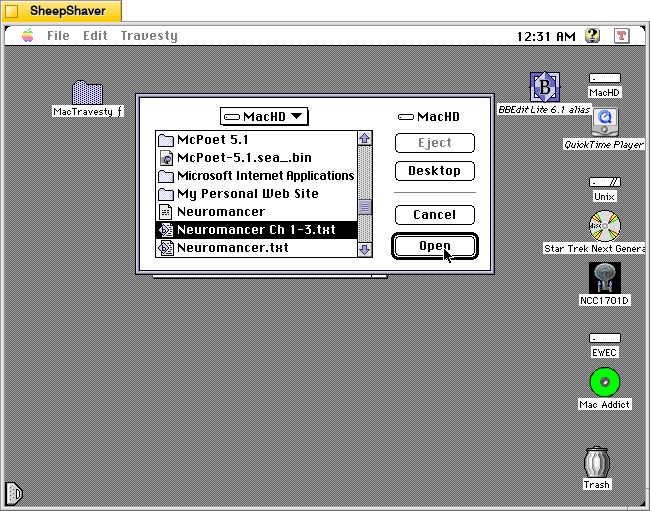Click the file list scroll up arrow

tap(365, 138)
